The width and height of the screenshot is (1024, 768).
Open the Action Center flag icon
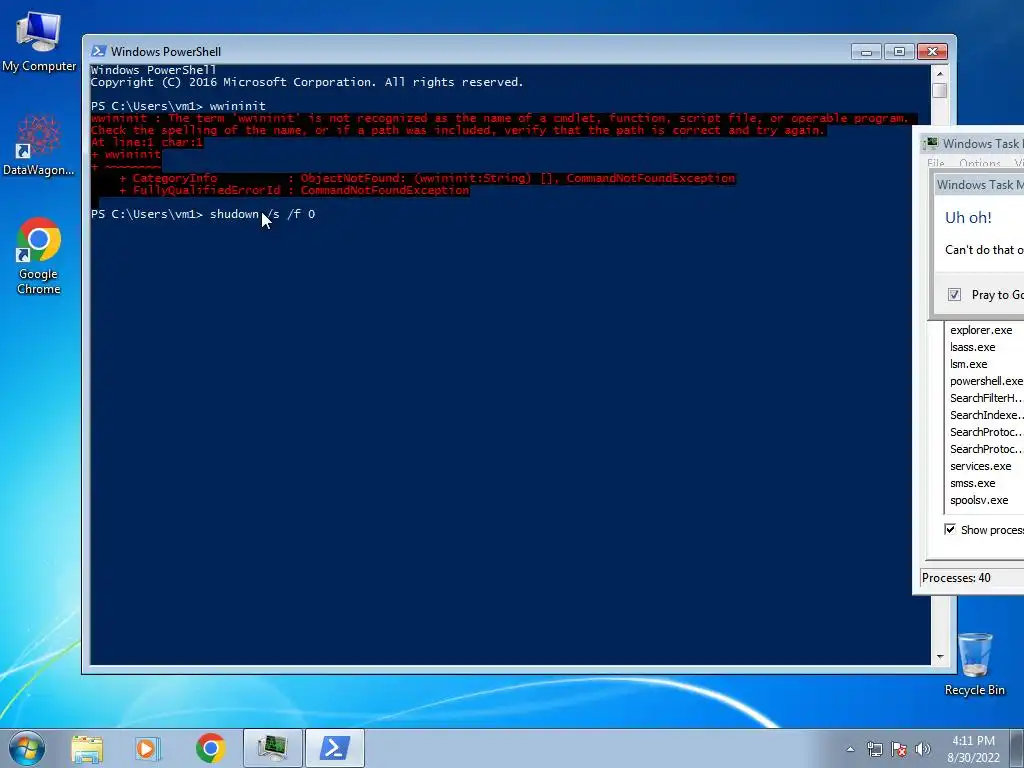(899, 749)
